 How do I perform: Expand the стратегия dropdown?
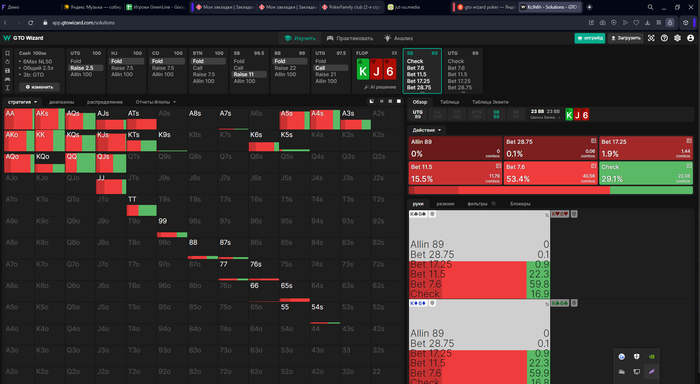click(22, 102)
